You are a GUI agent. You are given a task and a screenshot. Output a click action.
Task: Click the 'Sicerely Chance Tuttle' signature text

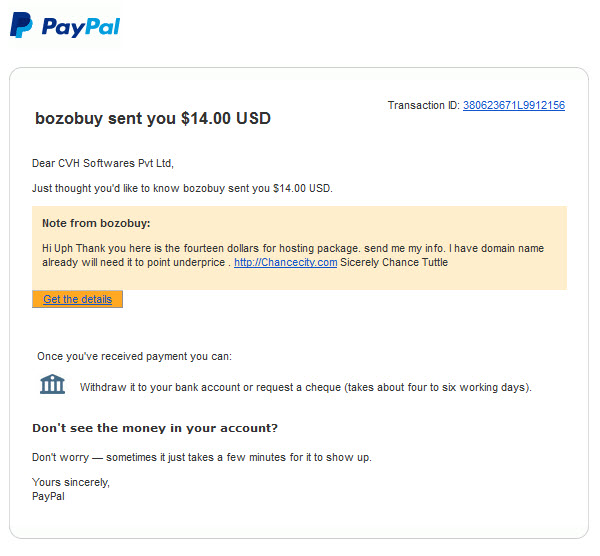pos(394,263)
